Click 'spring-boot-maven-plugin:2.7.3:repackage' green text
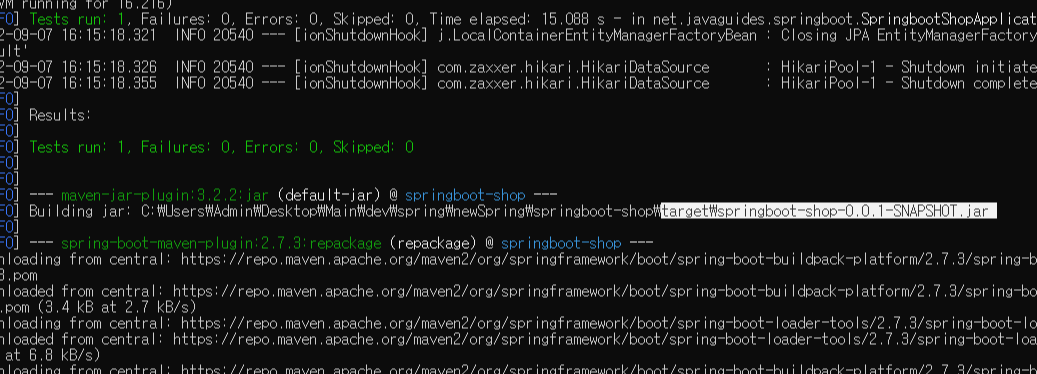1037x374 pixels. pyautogui.click(x=221, y=244)
